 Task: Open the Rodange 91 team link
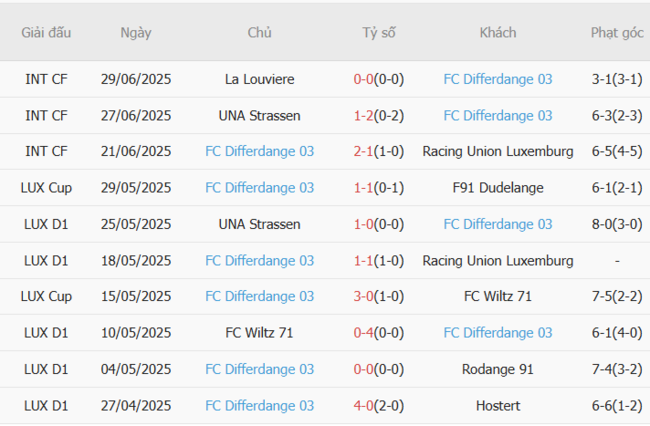pos(497,370)
